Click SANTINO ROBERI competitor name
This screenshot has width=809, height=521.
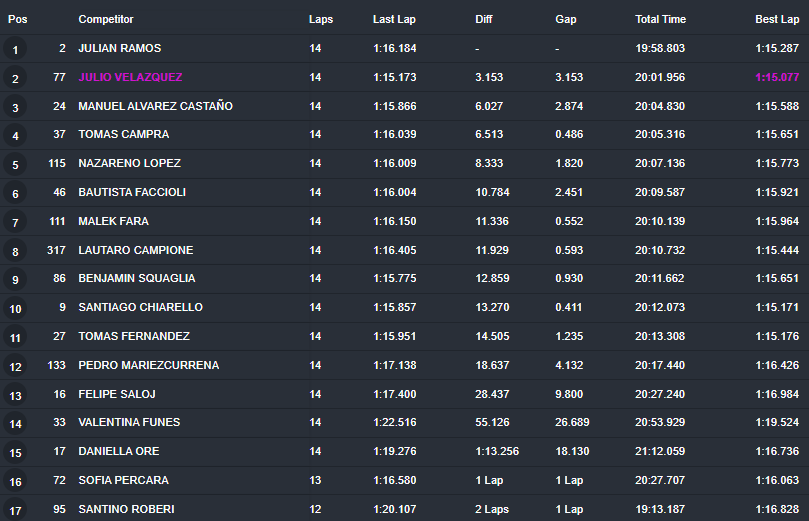[126, 509]
